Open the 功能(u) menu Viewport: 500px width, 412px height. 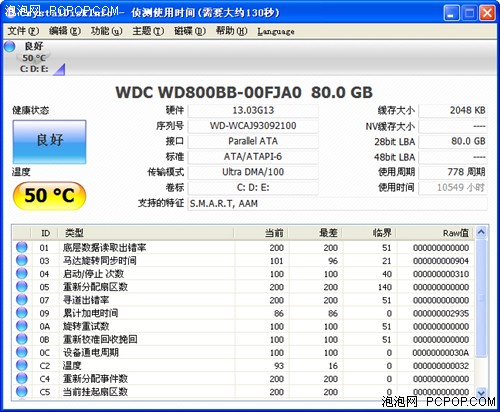pos(107,31)
